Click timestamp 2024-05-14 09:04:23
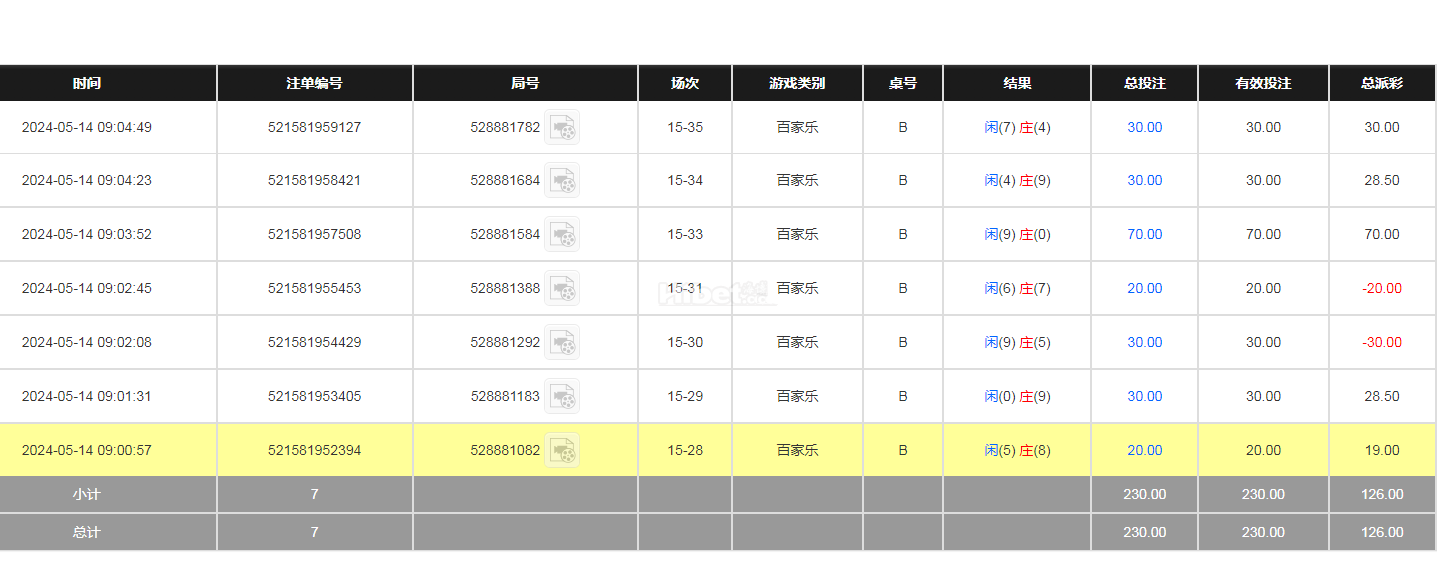Viewport: 1437px width, 587px height. click(x=87, y=180)
